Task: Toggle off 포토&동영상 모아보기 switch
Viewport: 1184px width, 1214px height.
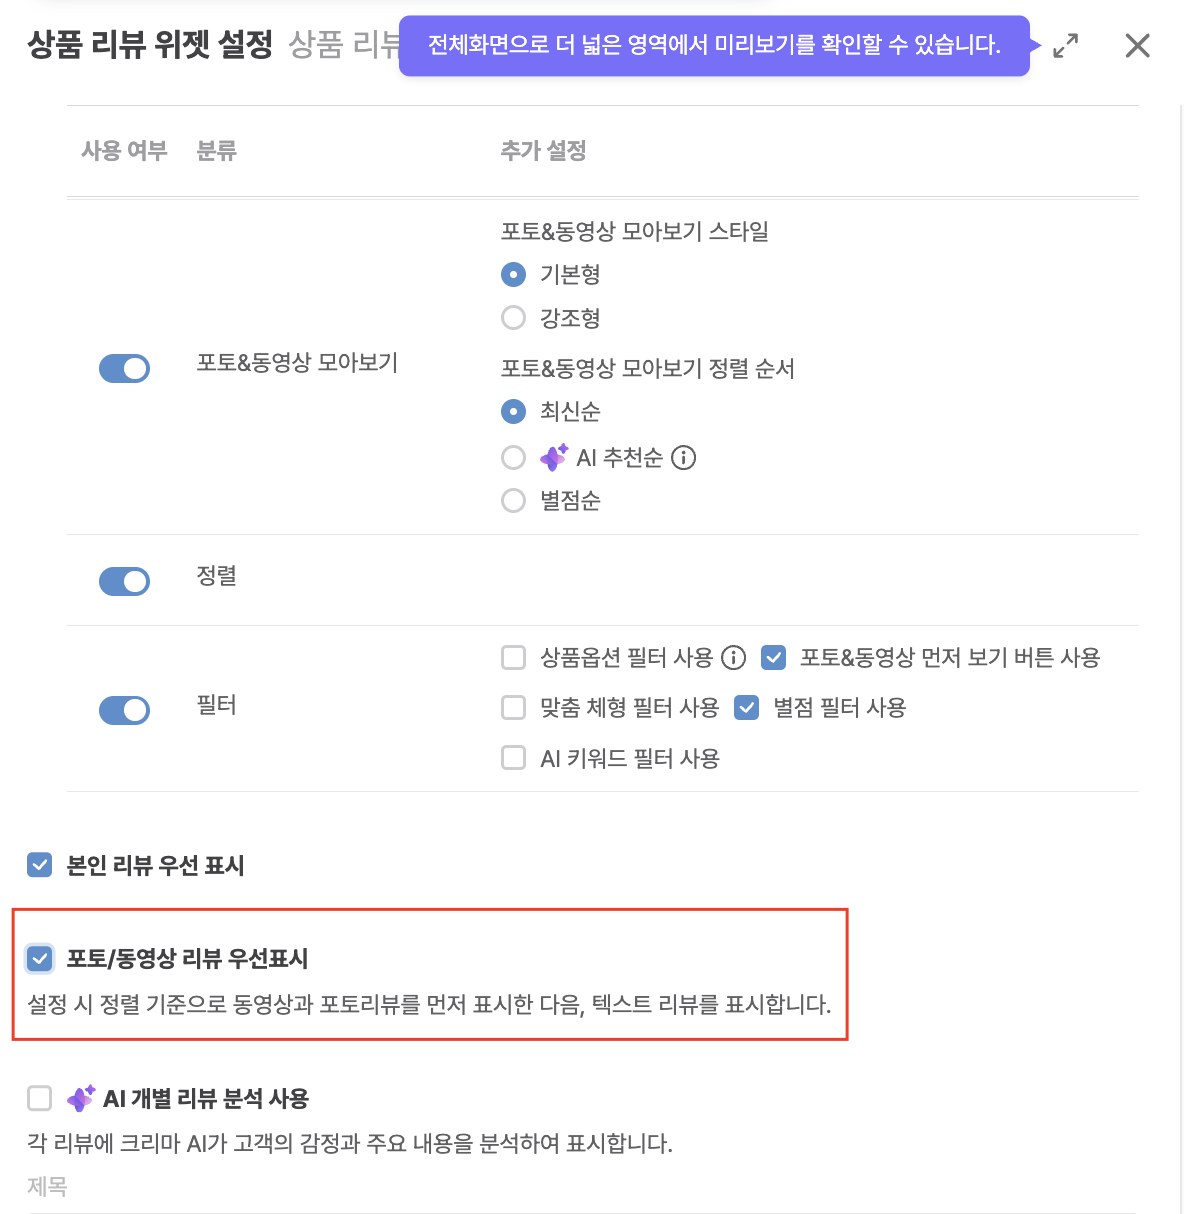Action: point(124,369)
